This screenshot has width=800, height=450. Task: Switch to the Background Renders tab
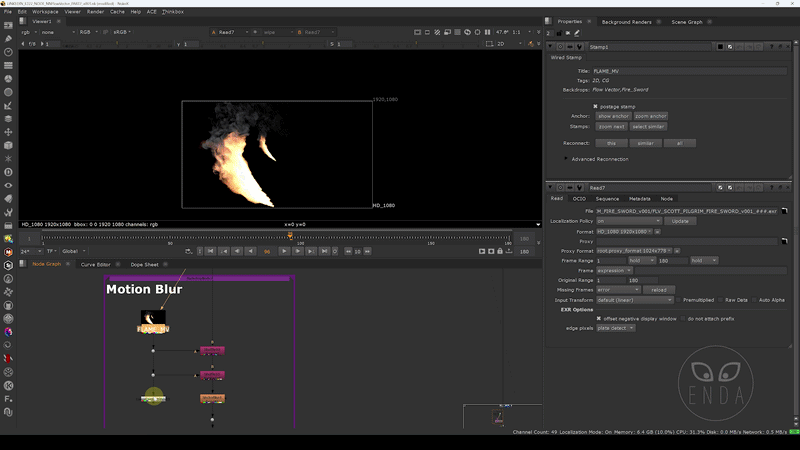coord(627,22)
